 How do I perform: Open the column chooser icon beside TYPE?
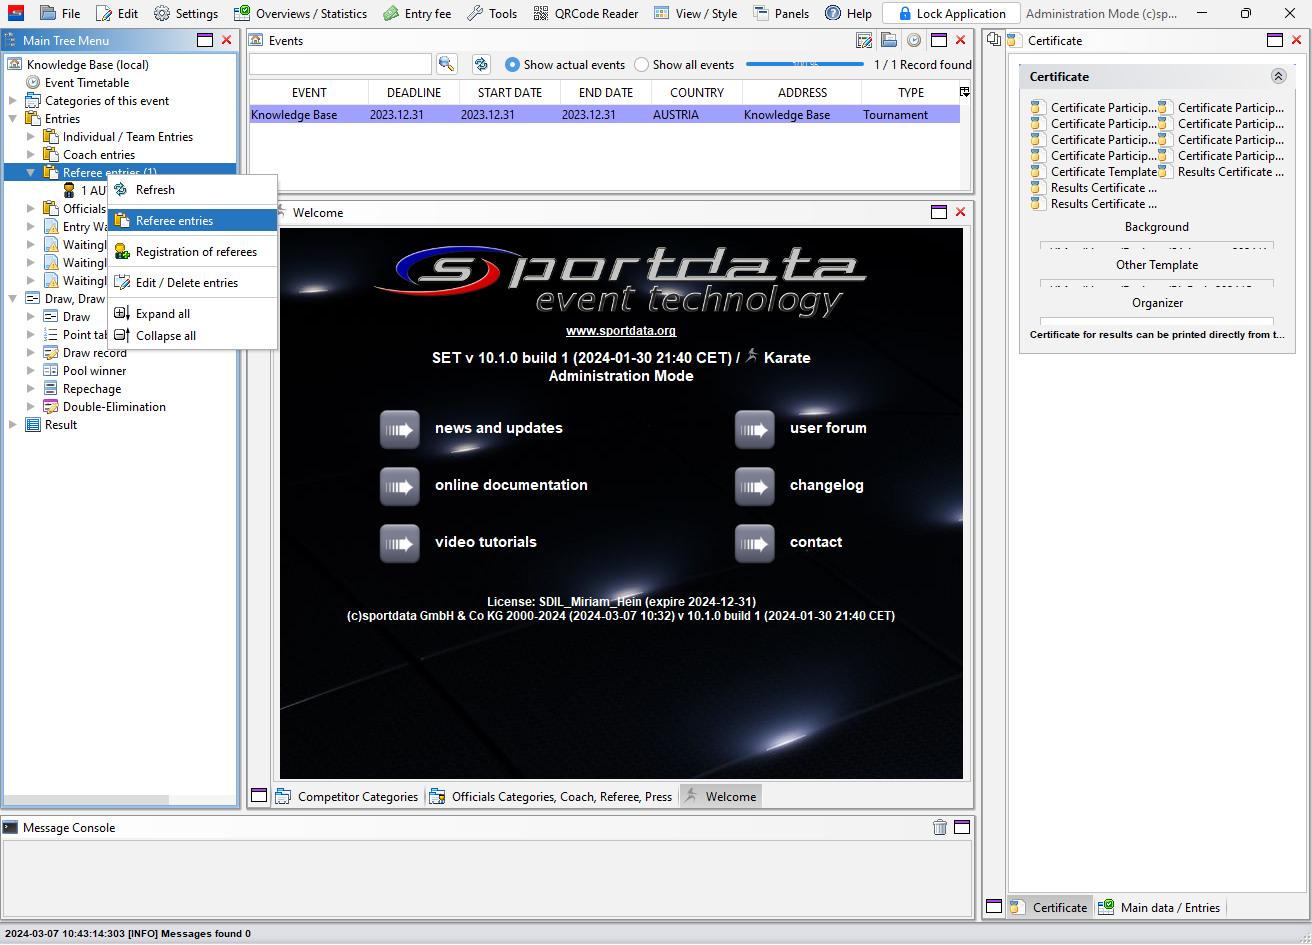click(x=965, y=92)
